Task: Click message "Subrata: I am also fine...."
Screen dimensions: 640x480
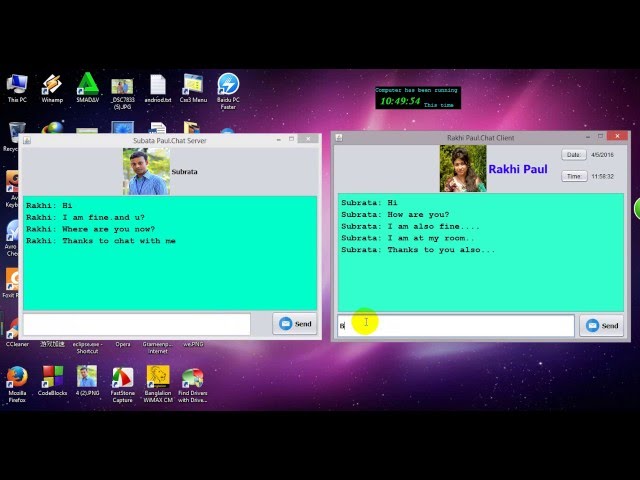Action: coord(410,226)
